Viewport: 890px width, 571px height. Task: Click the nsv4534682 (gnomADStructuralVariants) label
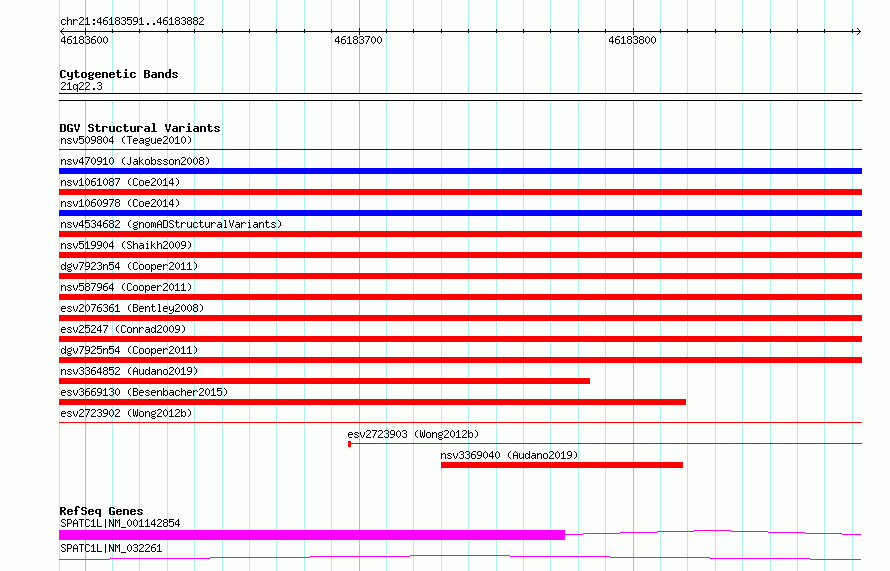click(x=171, y=224)
